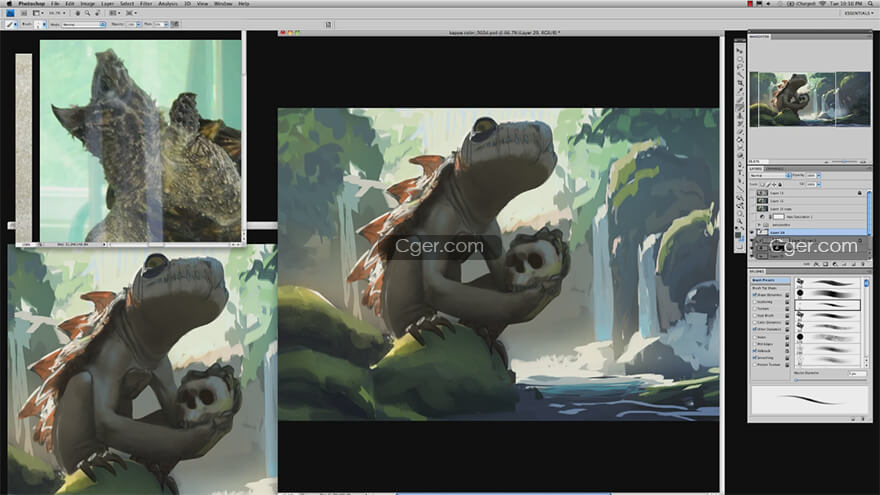Select the Crop tool
The height and width of the screenshot is (495, 880).
point(740,83)
